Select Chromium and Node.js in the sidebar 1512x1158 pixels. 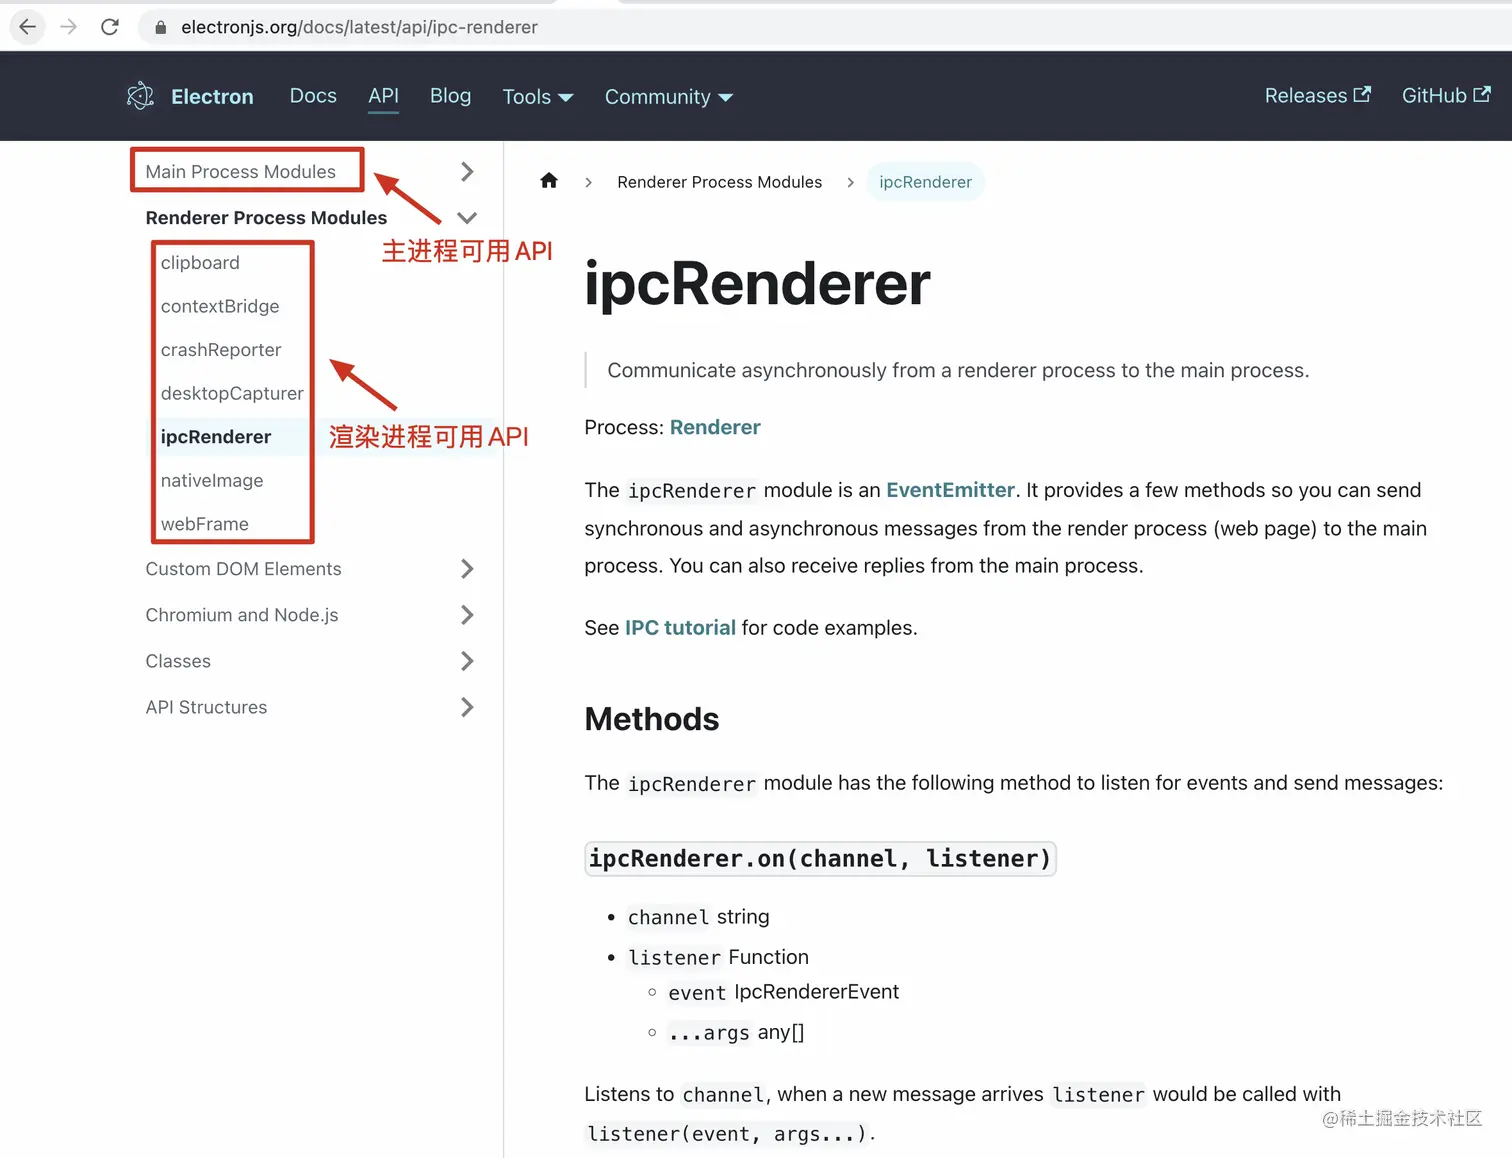pyautogui.click(x=242, y=614)
